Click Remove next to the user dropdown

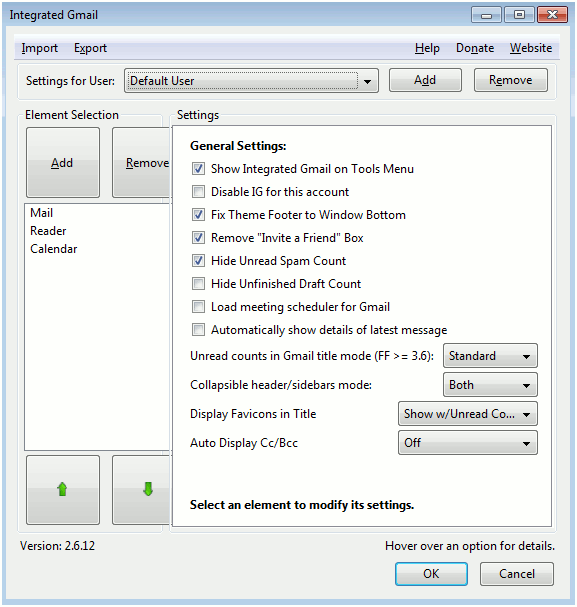point(510,80)
